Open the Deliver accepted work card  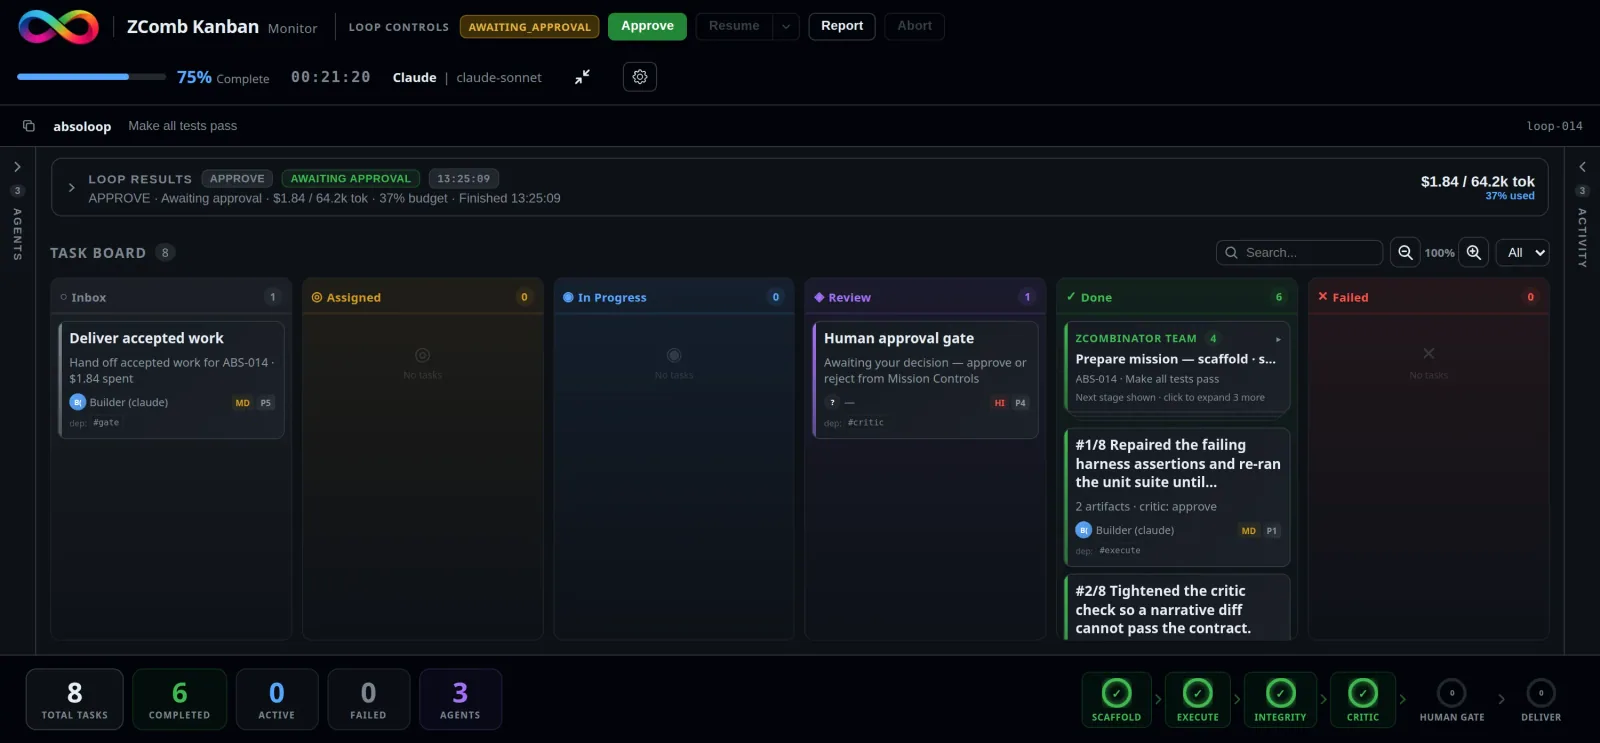coord(171,379)
